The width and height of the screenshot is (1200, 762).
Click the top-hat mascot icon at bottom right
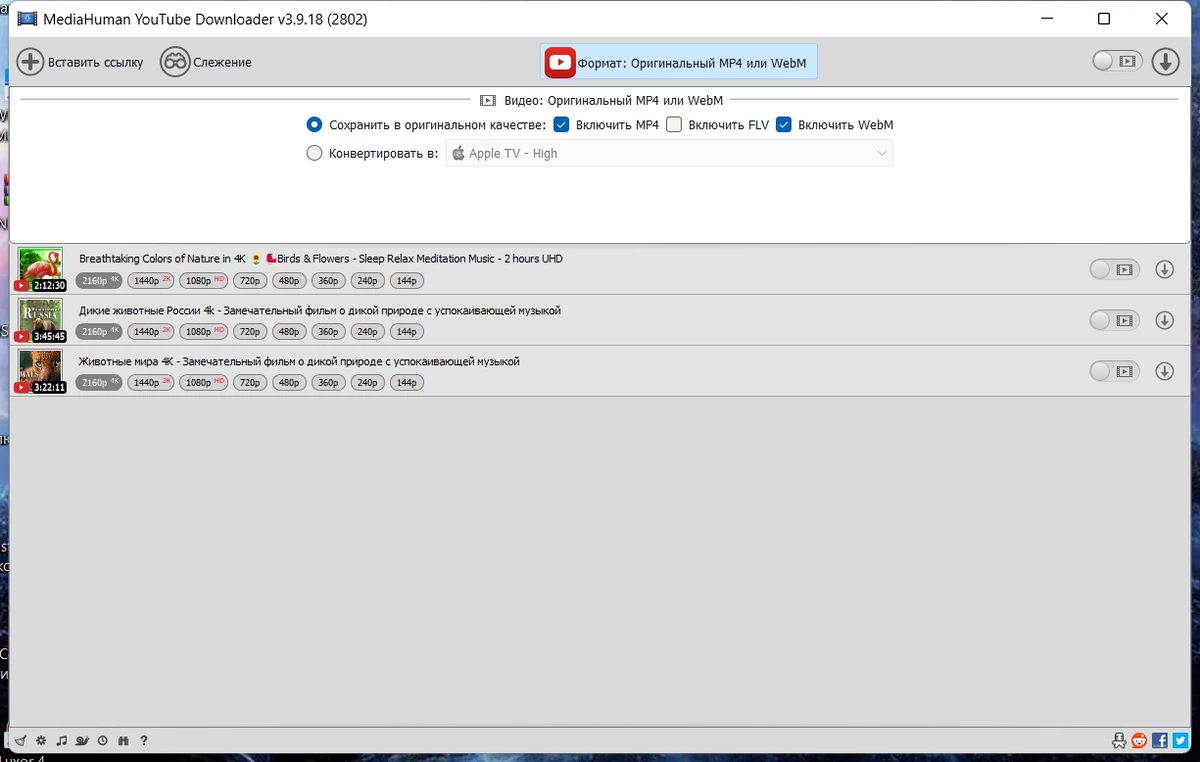click(x=1118, y=741)
